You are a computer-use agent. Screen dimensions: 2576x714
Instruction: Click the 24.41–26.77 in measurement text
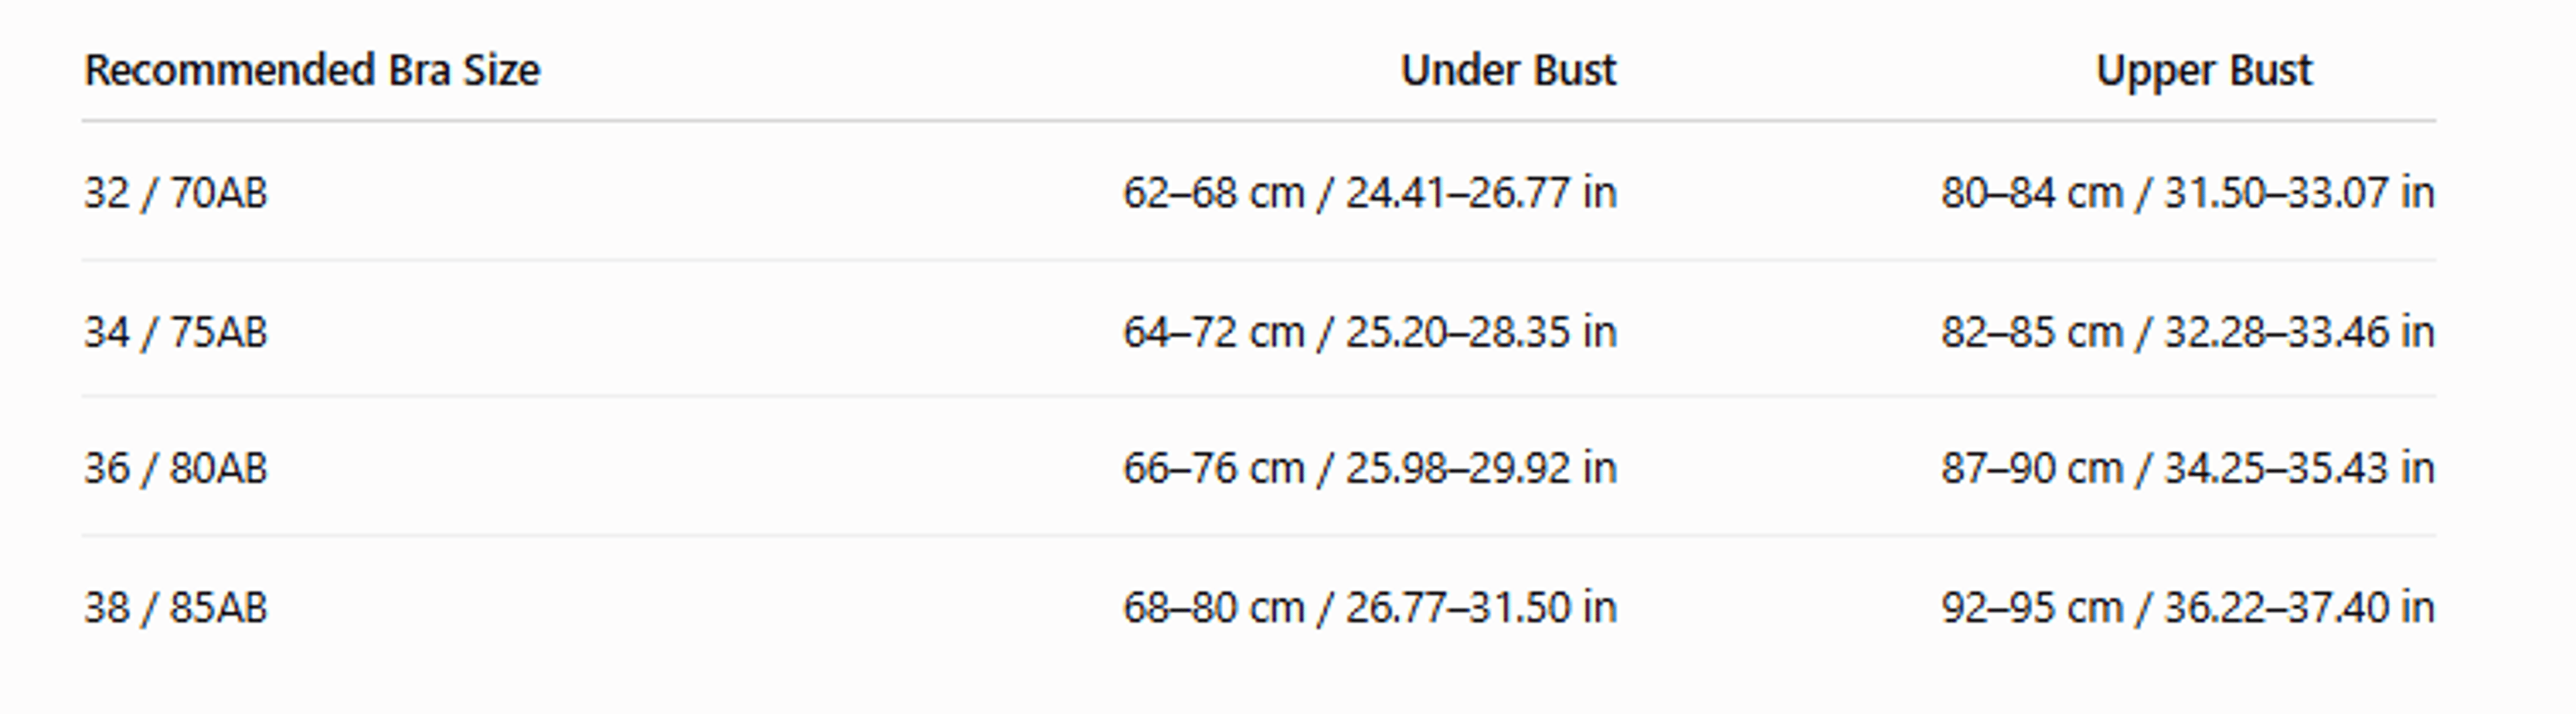(x=1481, y=193)
